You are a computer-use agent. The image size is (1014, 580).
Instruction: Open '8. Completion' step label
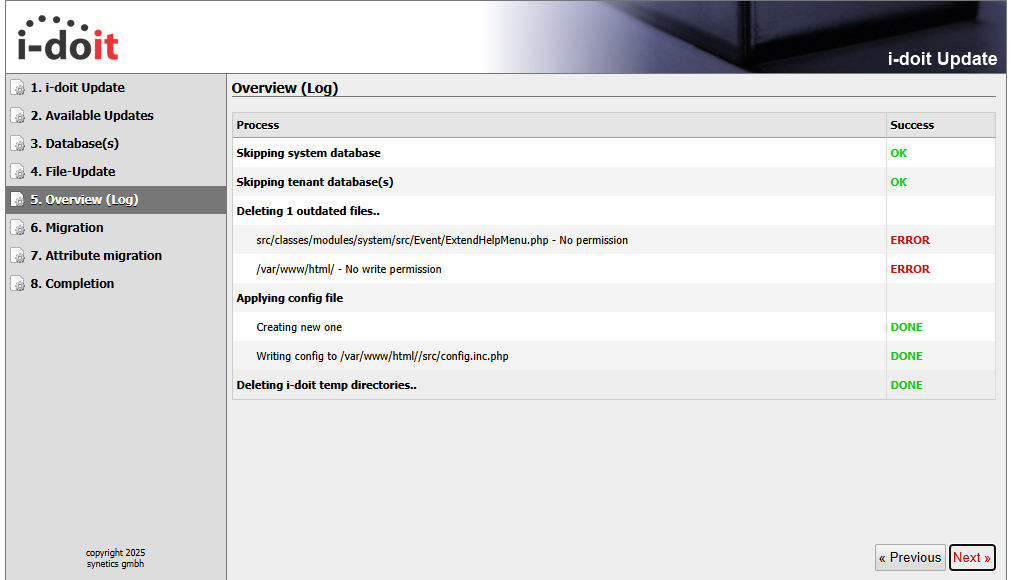pyautogui.click(x=79, y=284)
